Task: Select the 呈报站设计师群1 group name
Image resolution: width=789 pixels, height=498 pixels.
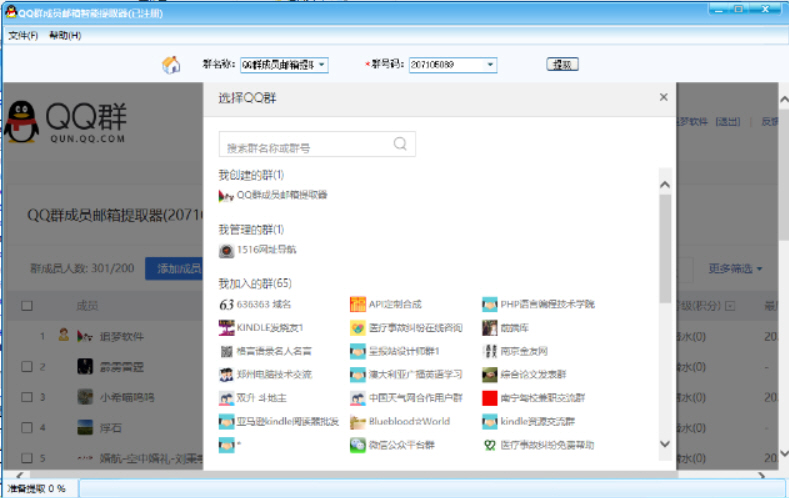Action: [404, 351]
